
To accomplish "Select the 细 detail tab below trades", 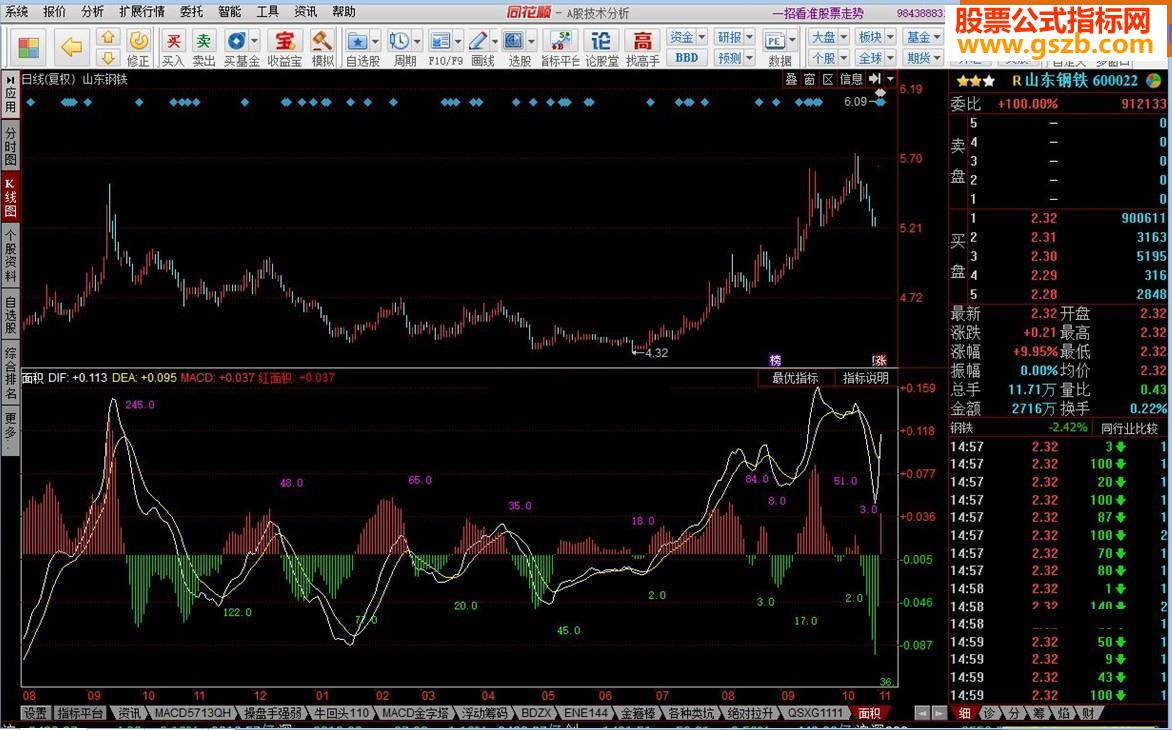I will coord(965,714).
